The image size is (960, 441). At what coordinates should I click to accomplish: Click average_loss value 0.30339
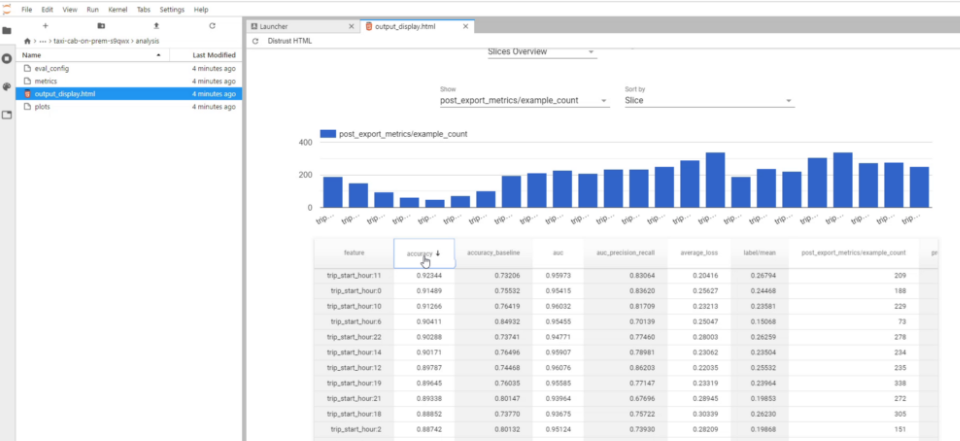click(x=705, y=414)
